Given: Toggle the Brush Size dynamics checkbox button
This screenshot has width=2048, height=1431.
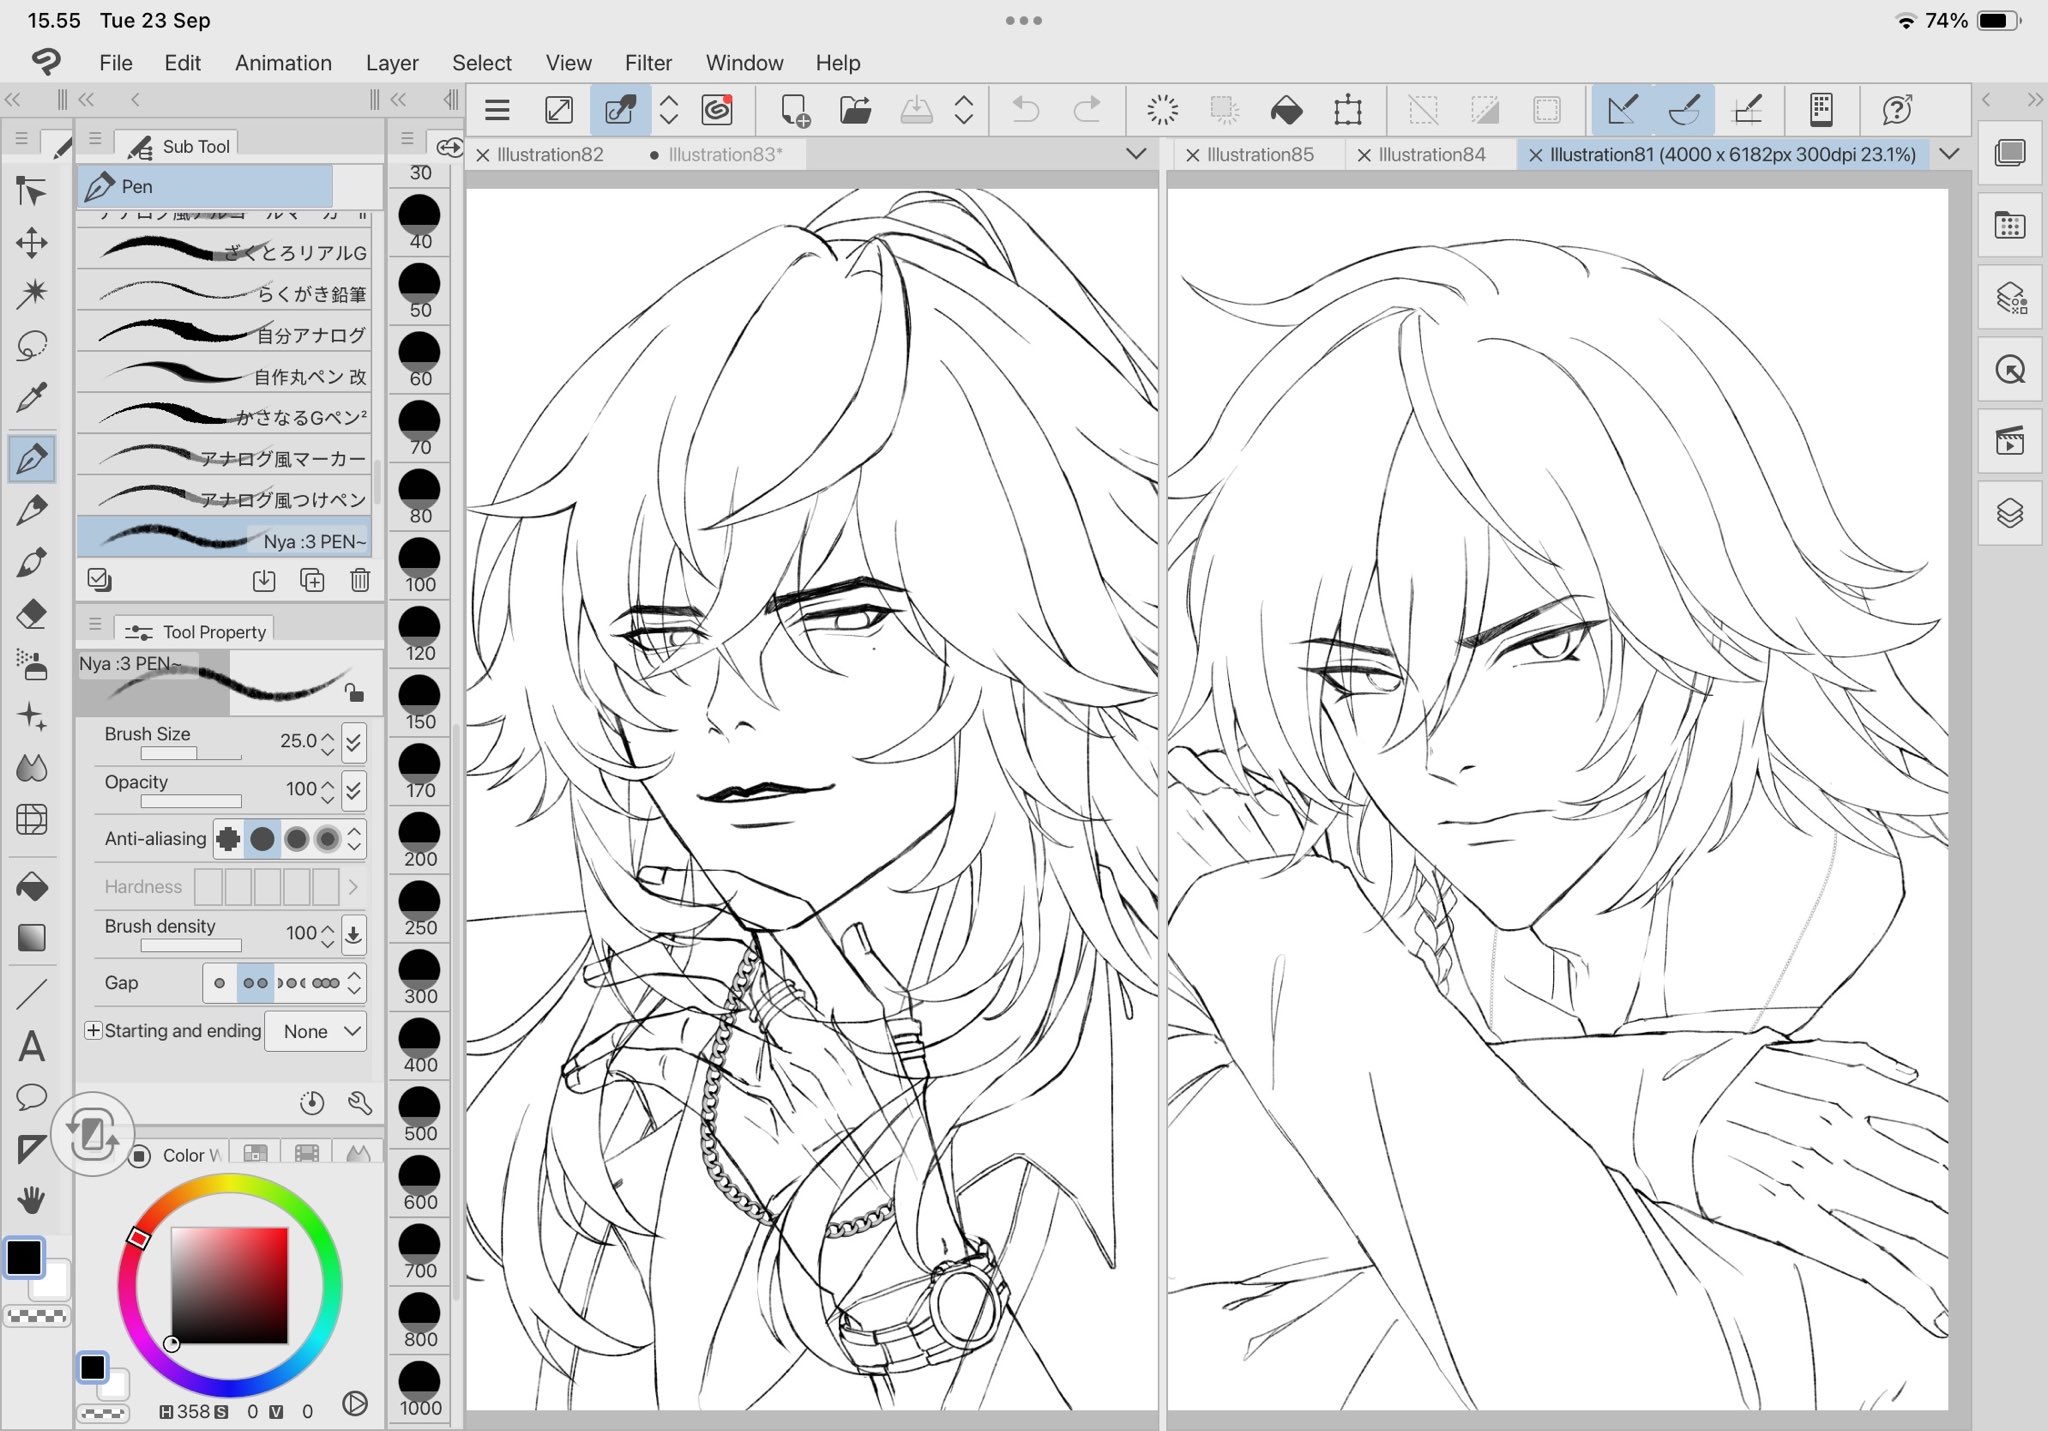Looking at the screenshot, I should (353, 741).
